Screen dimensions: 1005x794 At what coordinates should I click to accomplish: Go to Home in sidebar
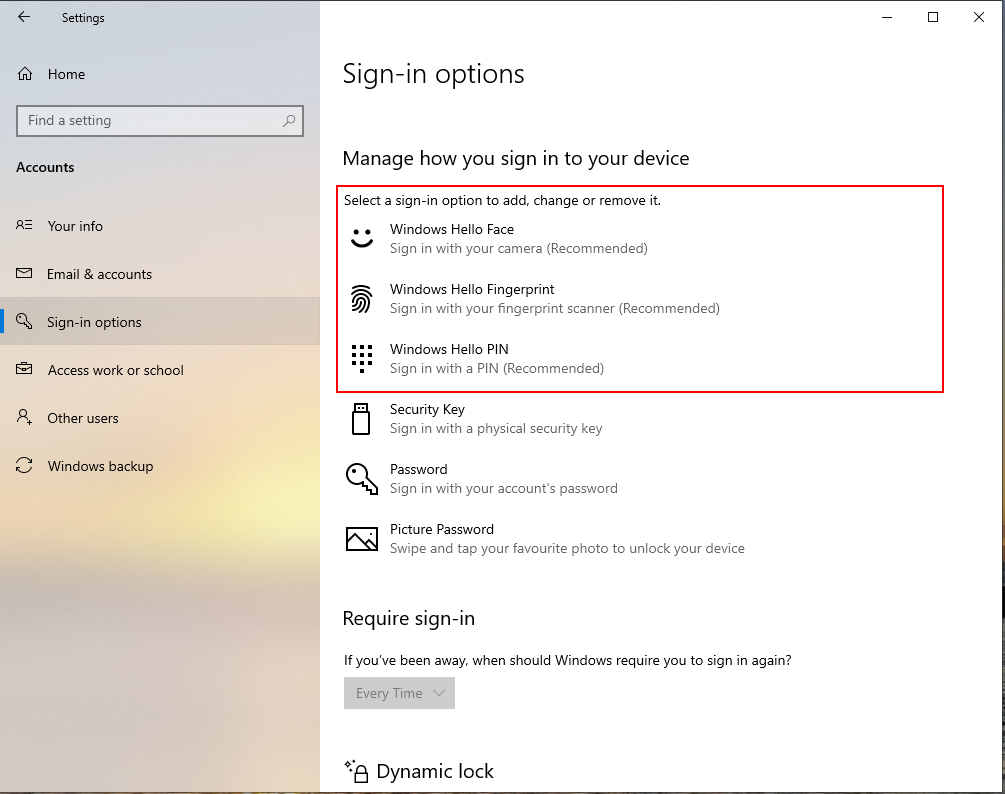[160, 74]
